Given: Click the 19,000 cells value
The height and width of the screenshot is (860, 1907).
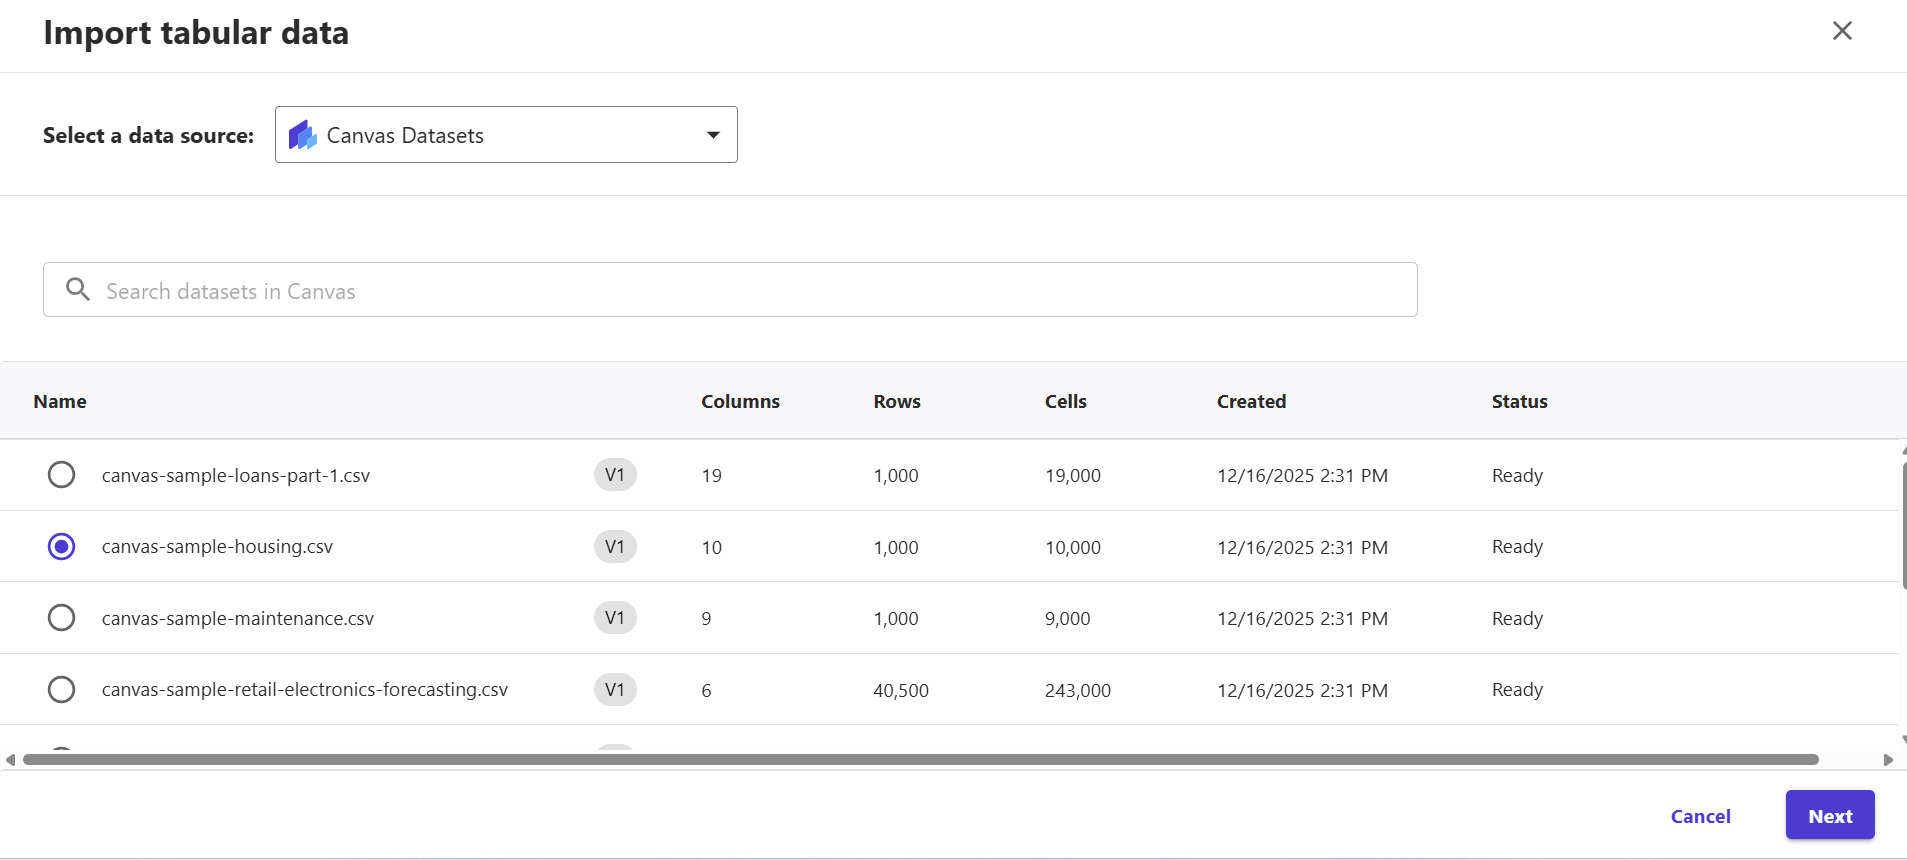Looking at the screenshot, I should tap(1073, 475).
